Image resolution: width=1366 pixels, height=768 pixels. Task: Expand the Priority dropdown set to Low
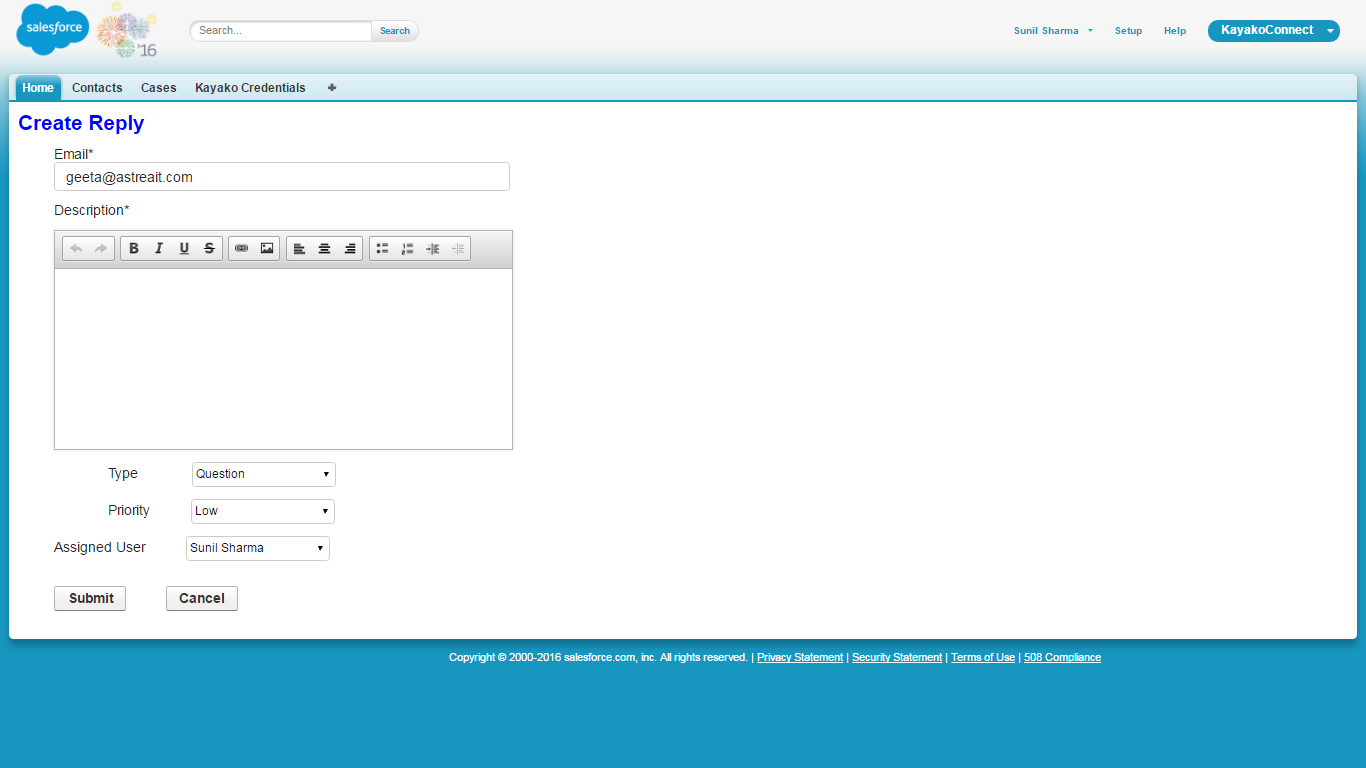[x=263, y=511]
